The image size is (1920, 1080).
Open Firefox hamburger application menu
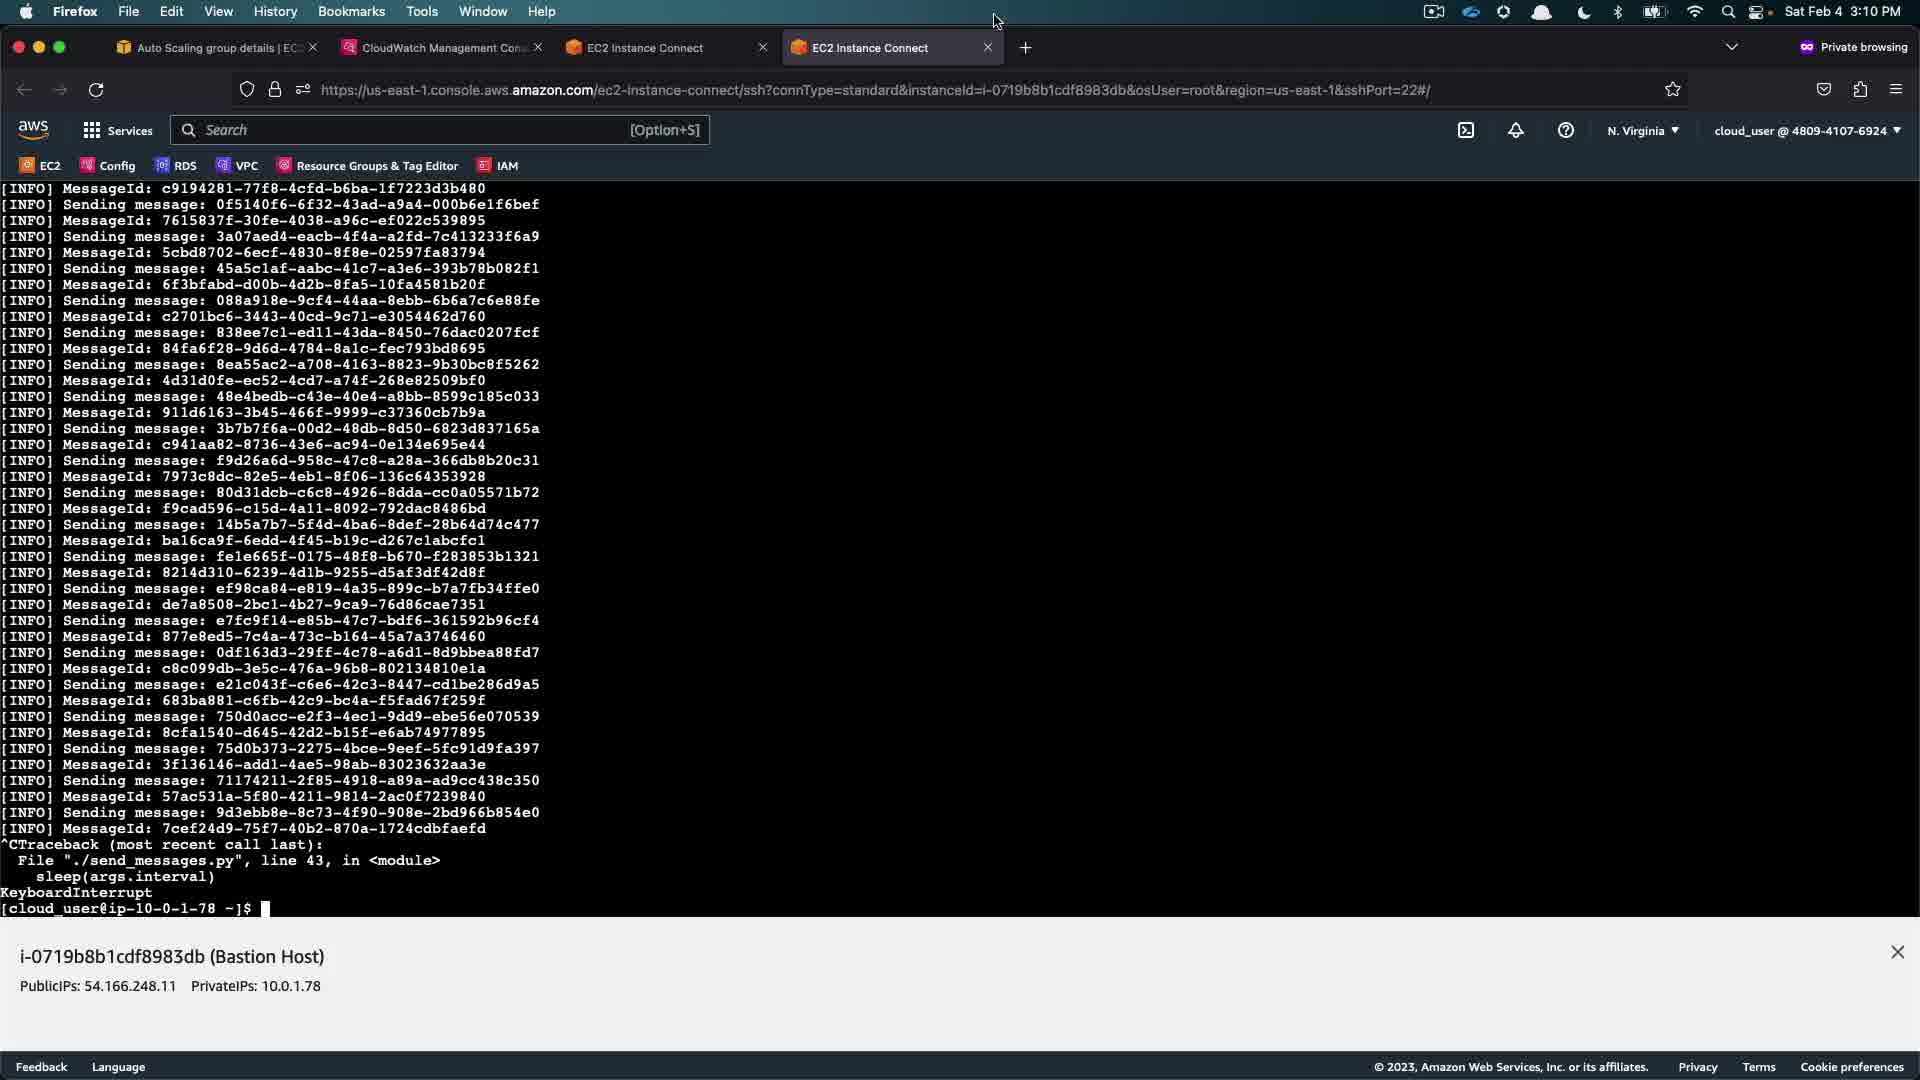click(x=1896, y=90)
